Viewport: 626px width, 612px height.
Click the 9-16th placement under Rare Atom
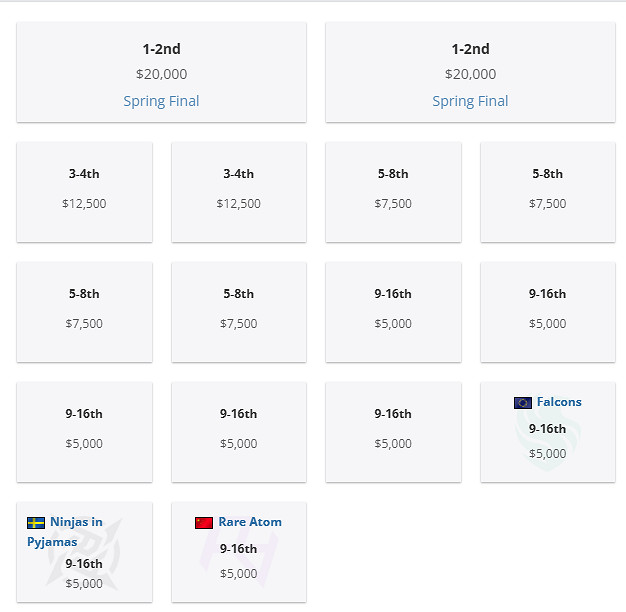[238, 548]
